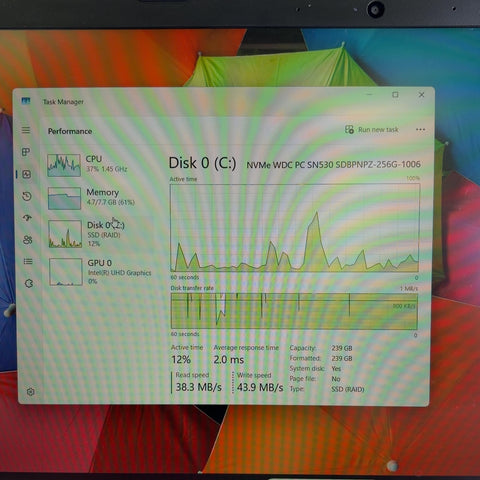Click the Intel(R) UHD Graphics label
Viewport: 480px width, 480px height.
point(119,273)
